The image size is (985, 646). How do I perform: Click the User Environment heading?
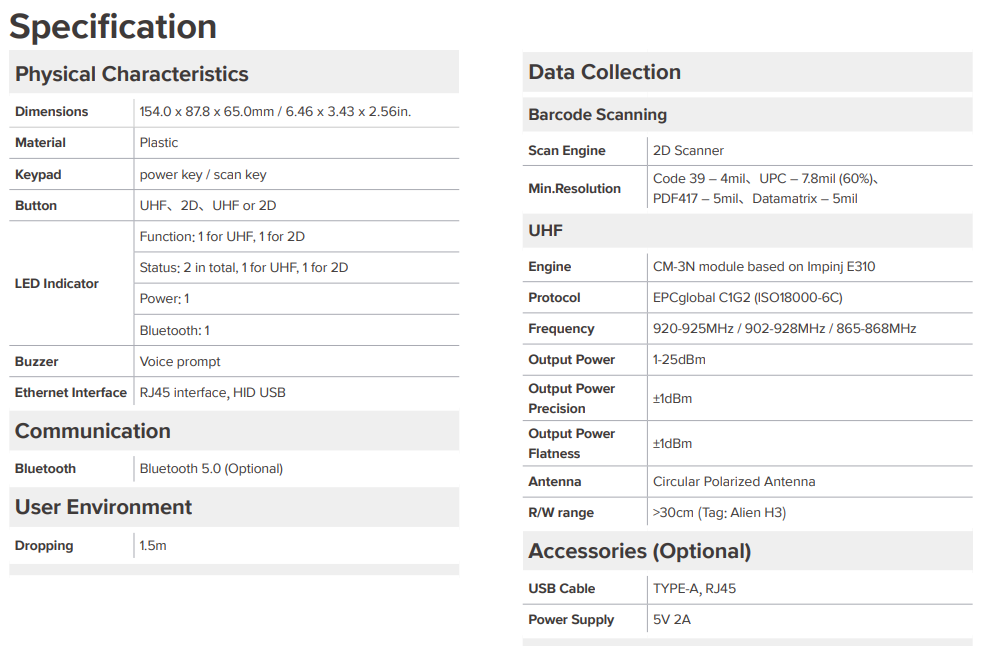[x=104, y=507]
